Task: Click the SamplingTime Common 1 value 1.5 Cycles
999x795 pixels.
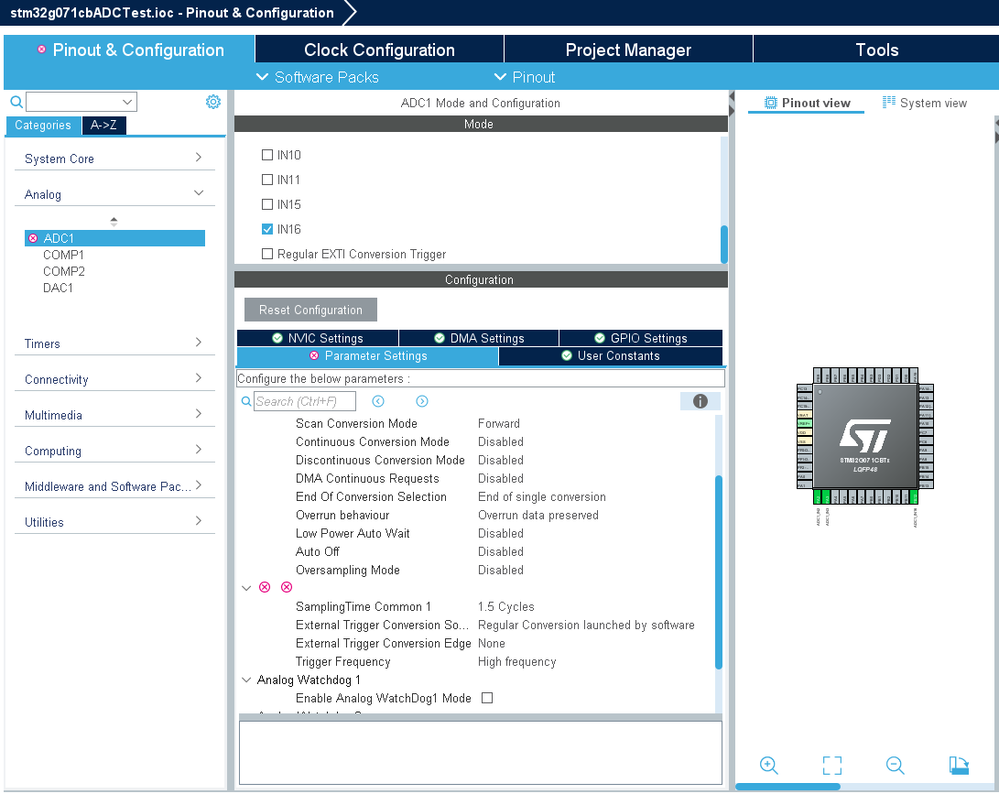Action: (506, 606)
